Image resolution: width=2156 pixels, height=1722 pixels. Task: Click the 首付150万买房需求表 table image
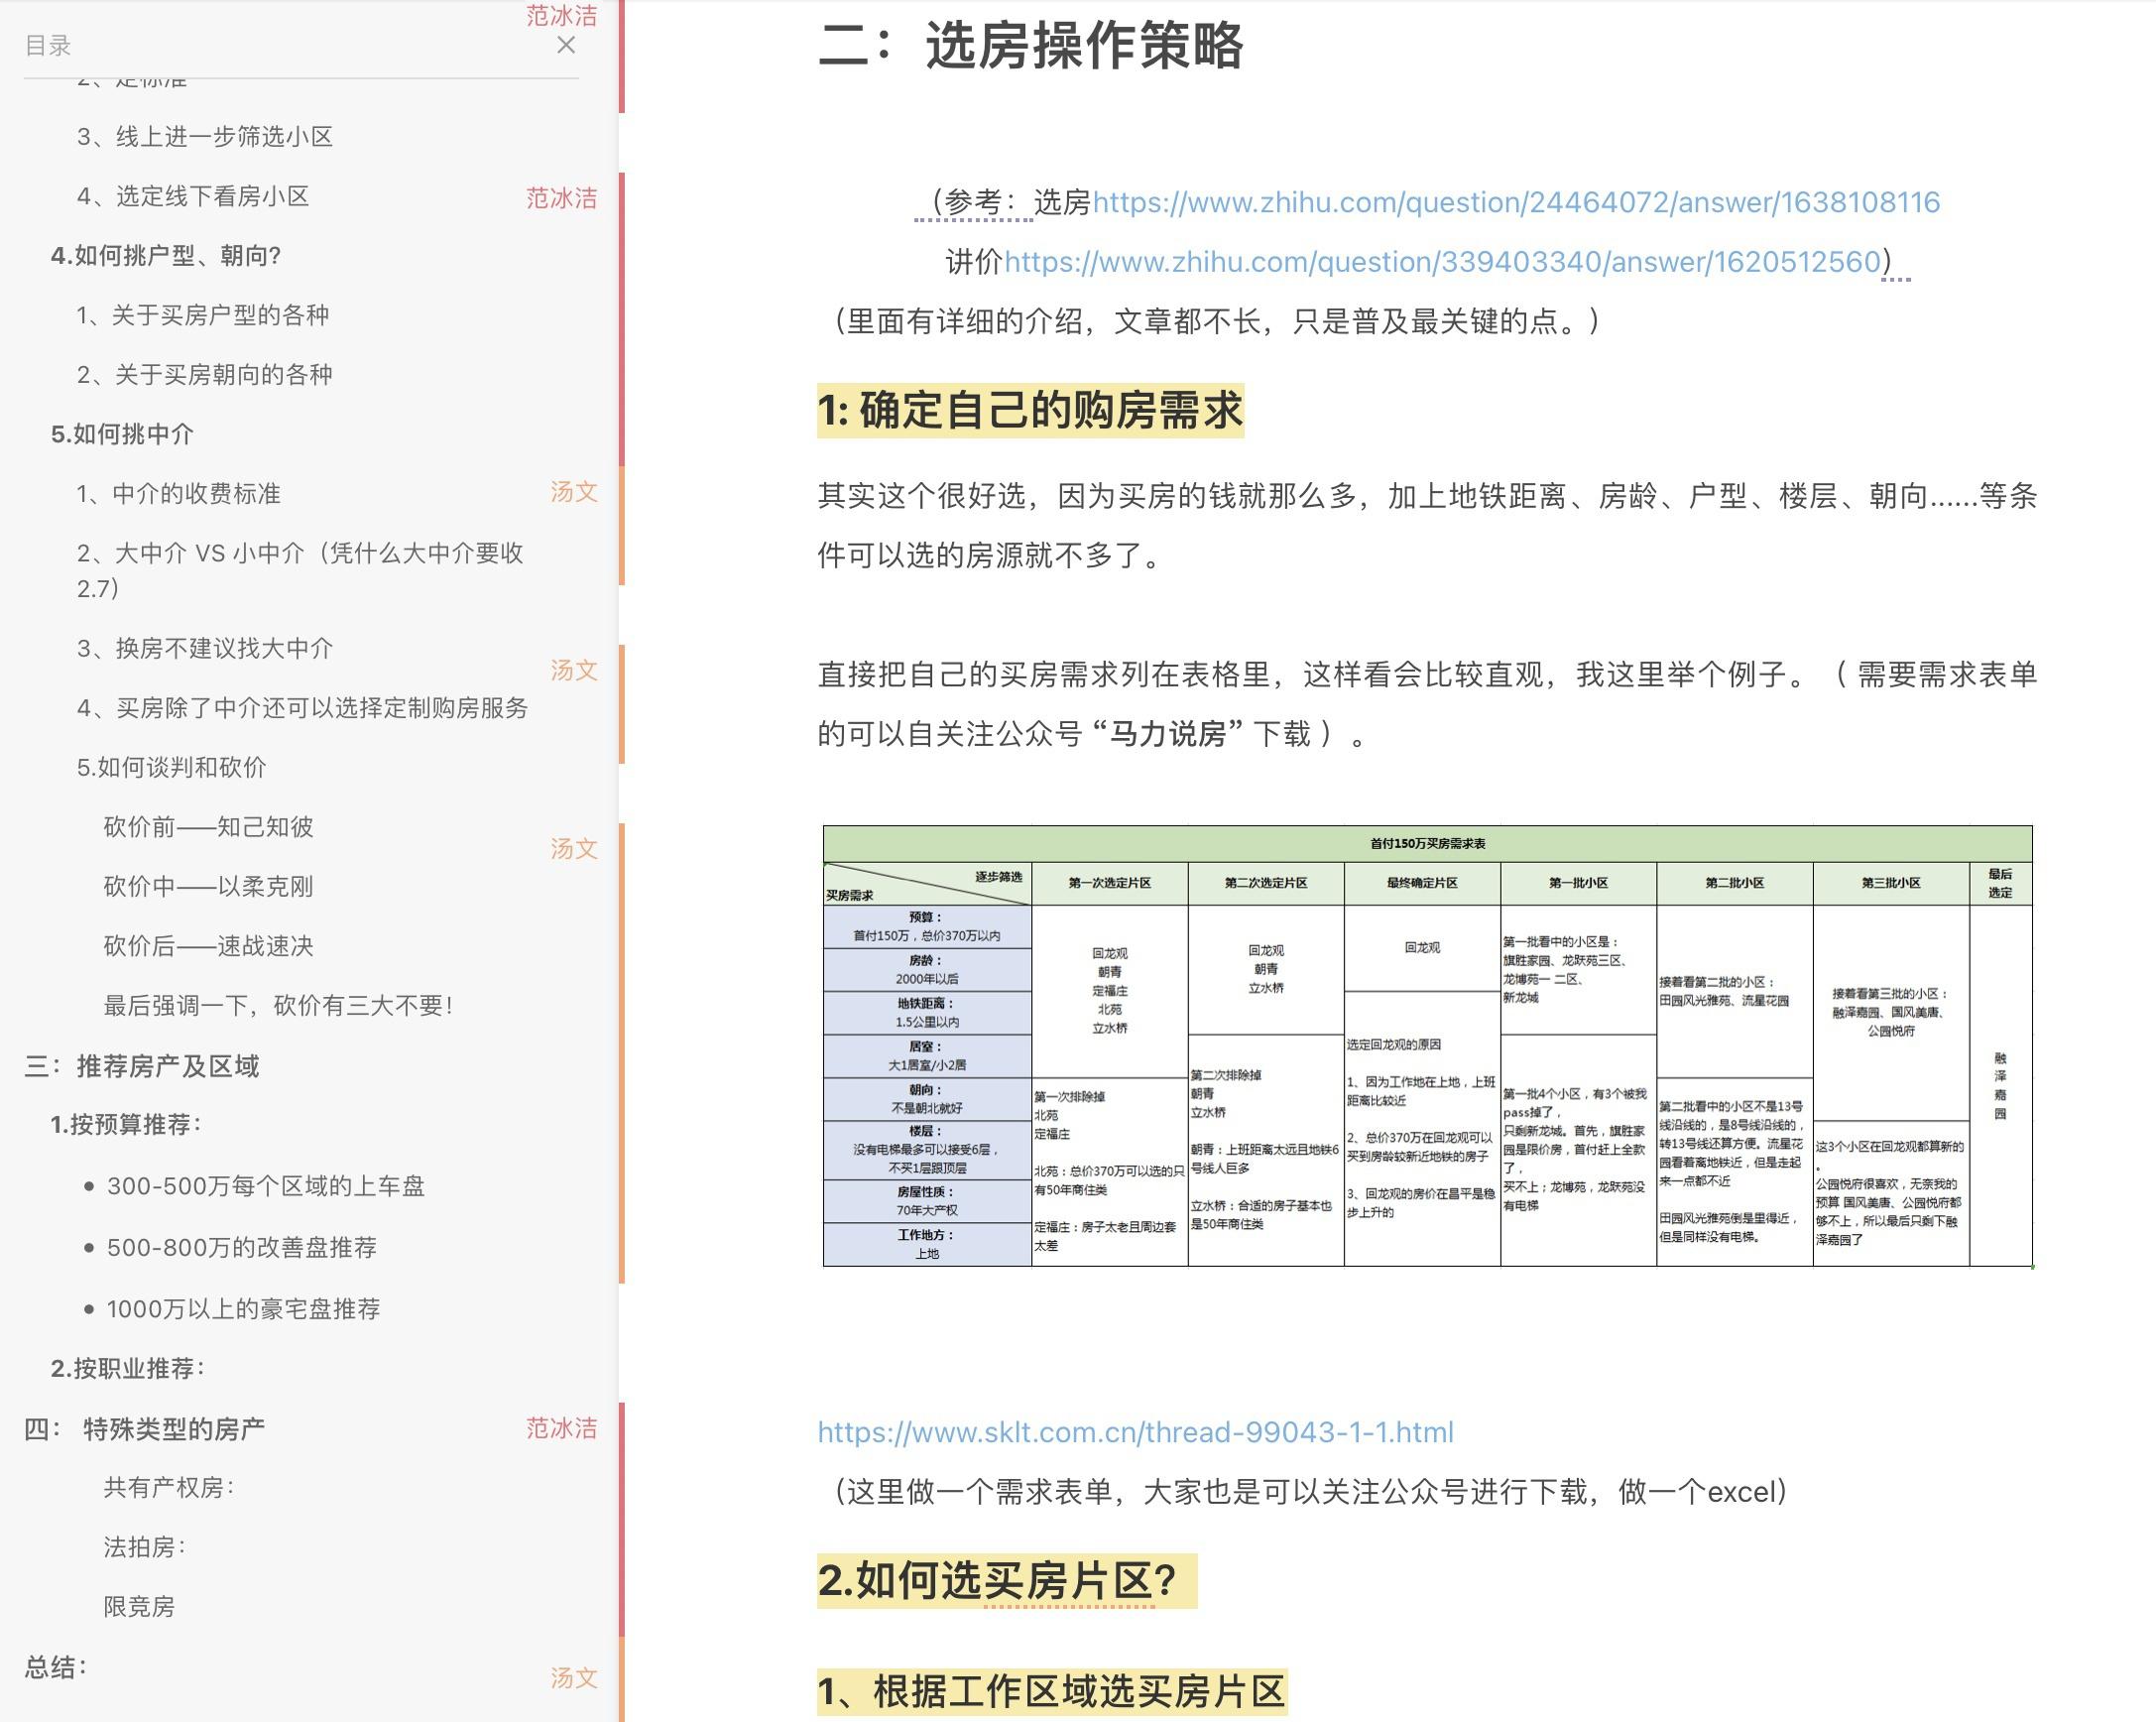pyautogui.click(x=1427, y=1046)
